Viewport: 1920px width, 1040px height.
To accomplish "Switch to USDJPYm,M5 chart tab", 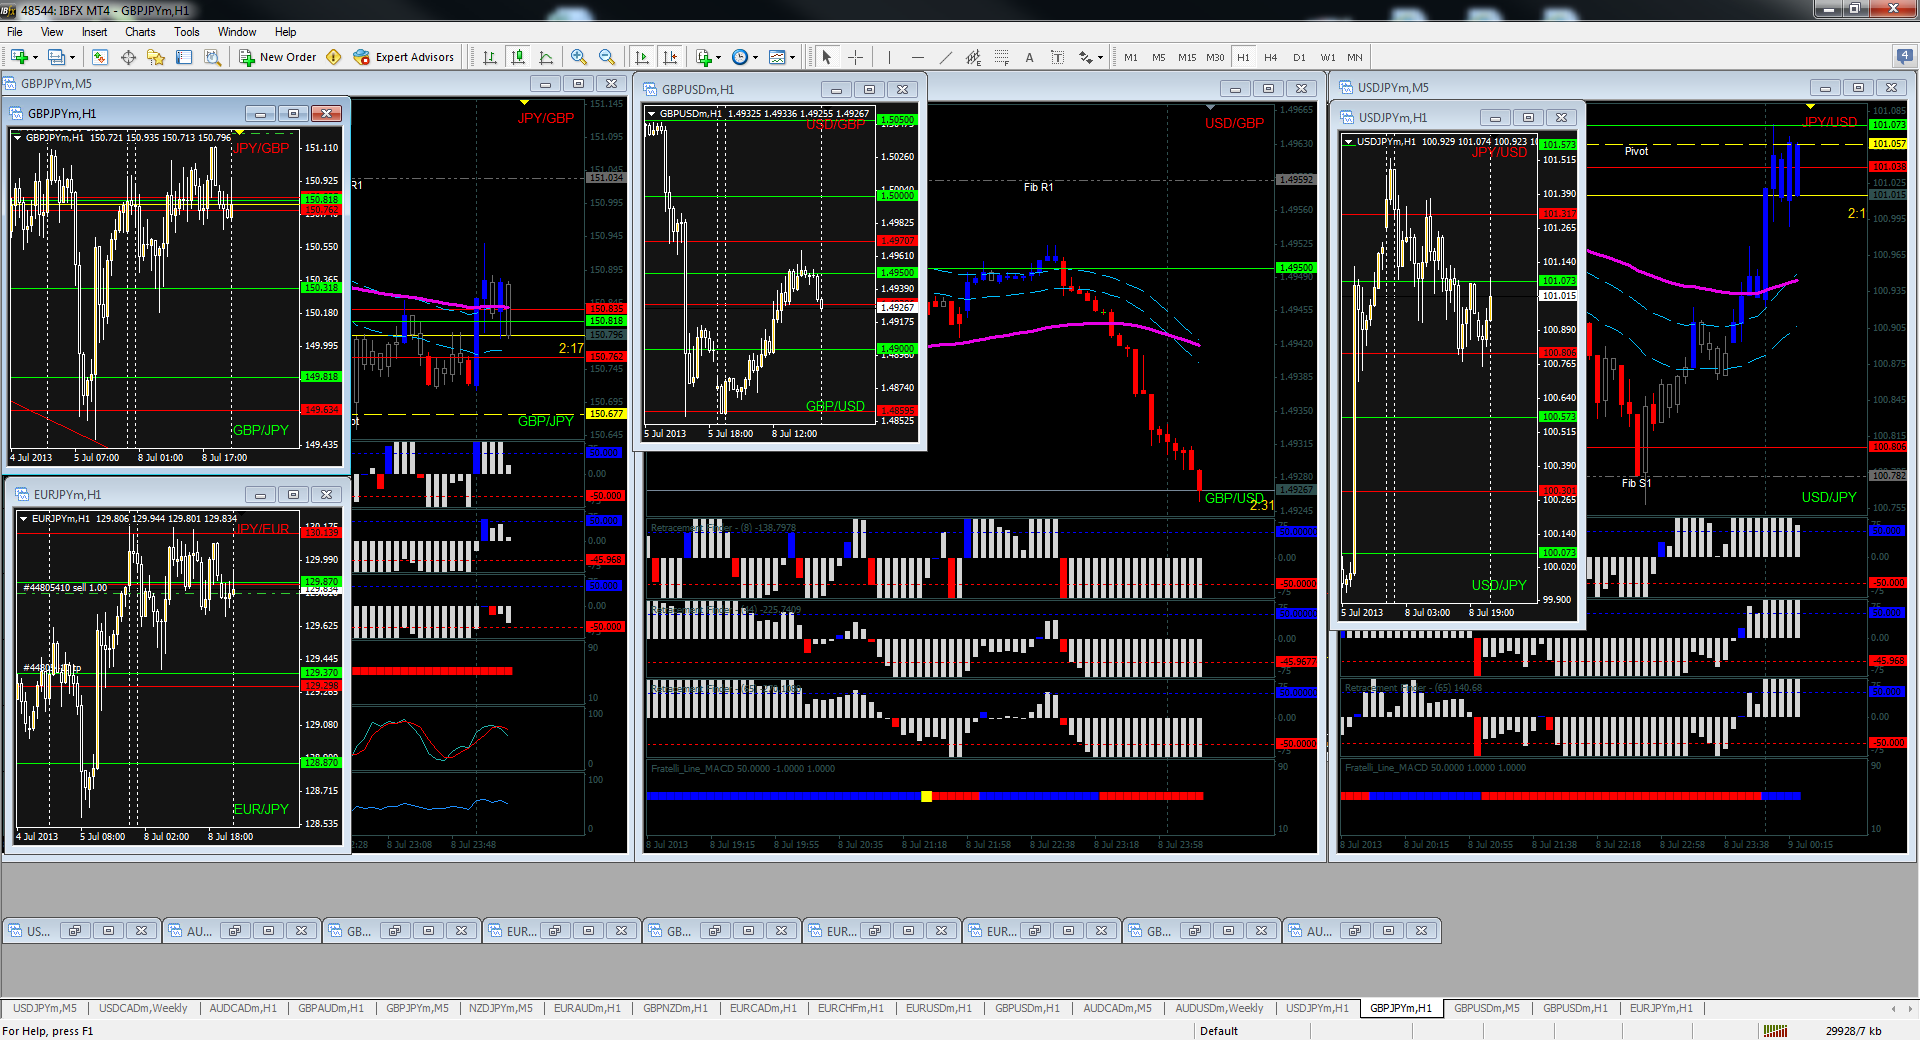I will click(x=44, y=1008).
